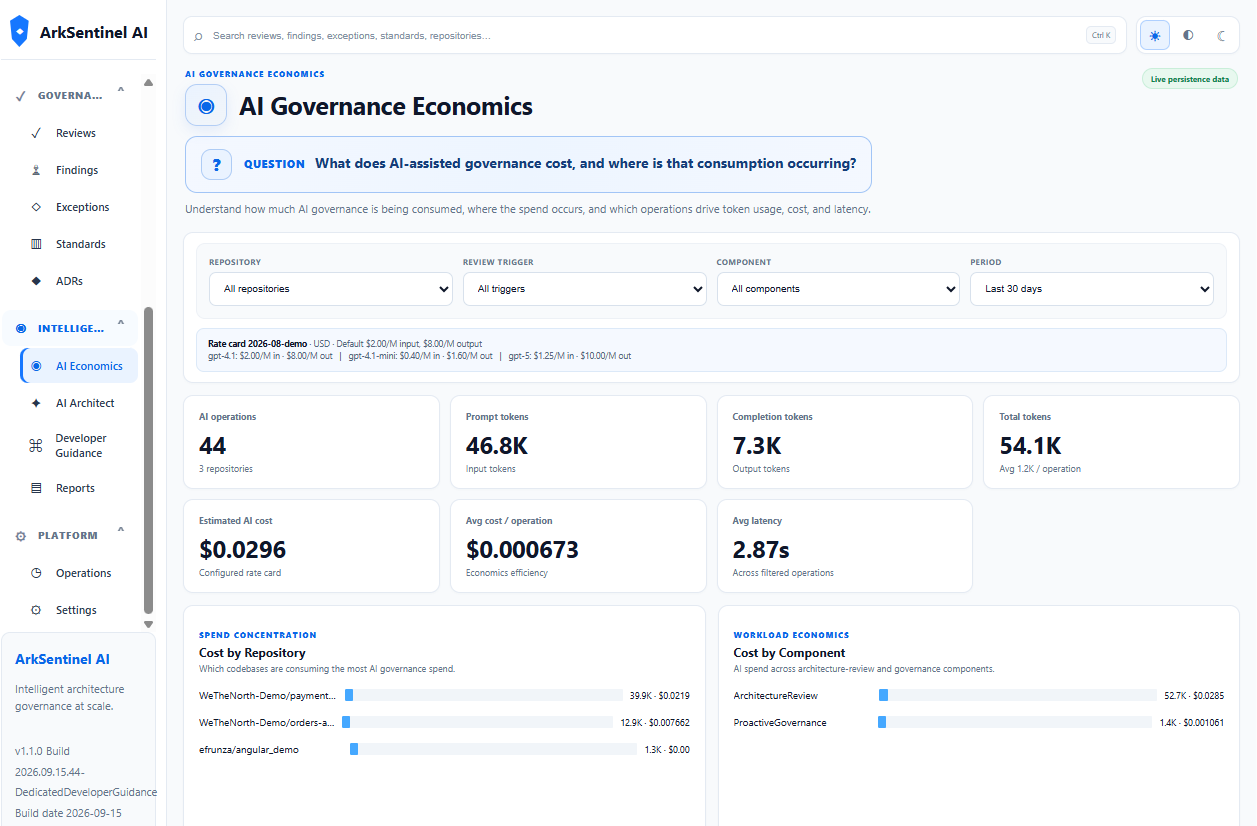This screenshot has height=826, width=1257.
Task: Open the Component dropdown
Action: click(839, 289)
